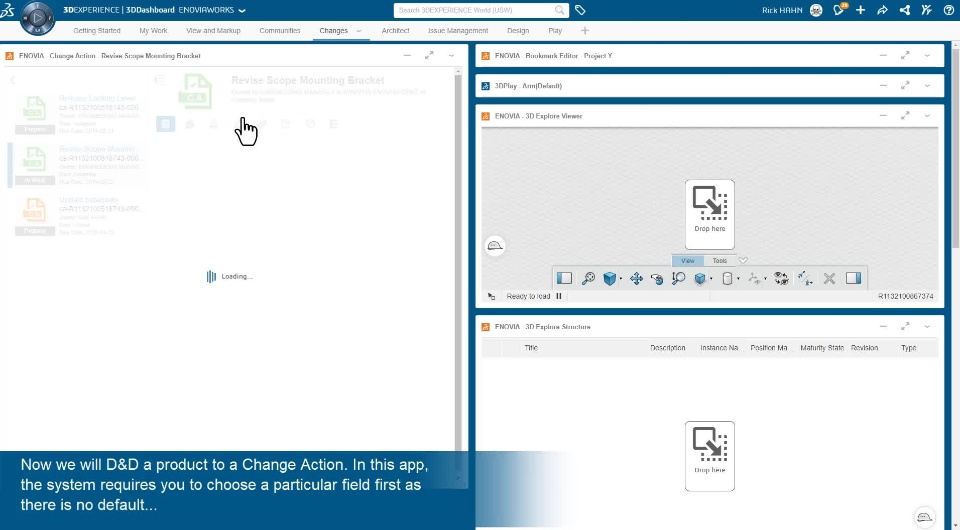Switch to the Getting Started tab
Screen dimensions: 960x530
pos(97,31)
